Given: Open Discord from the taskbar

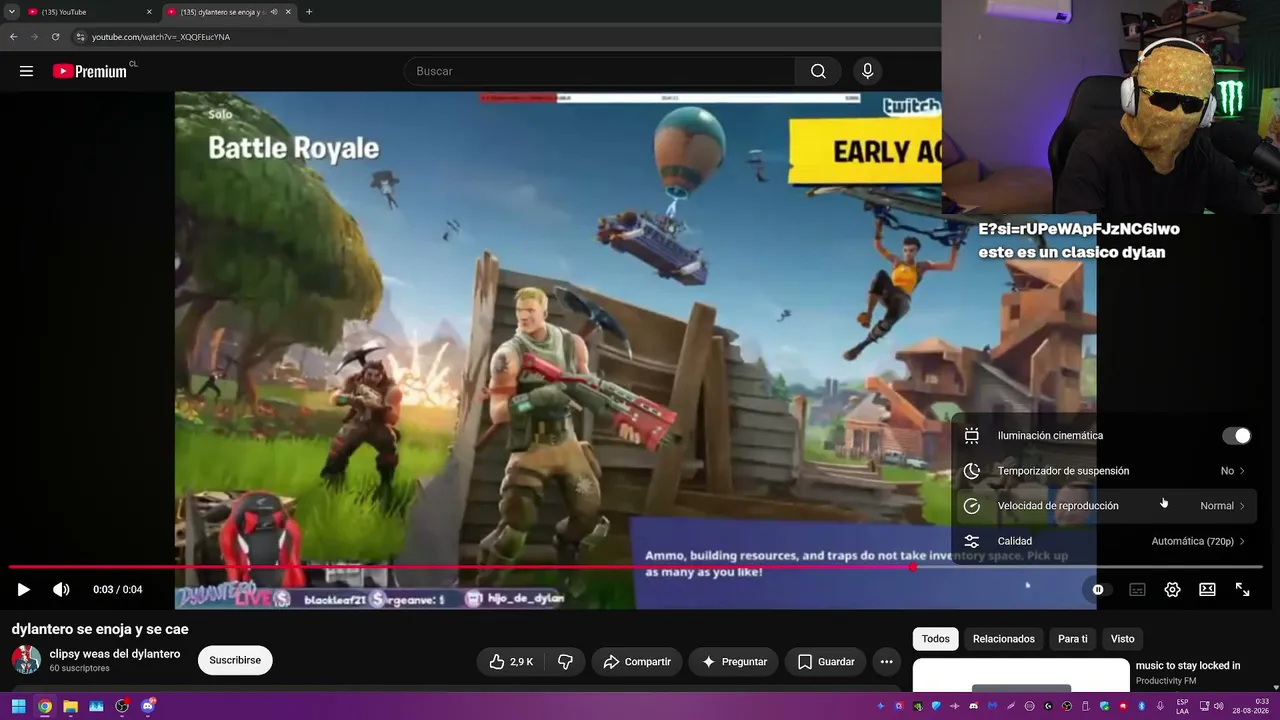Looking at the screenshot, I should pos(148,706).
